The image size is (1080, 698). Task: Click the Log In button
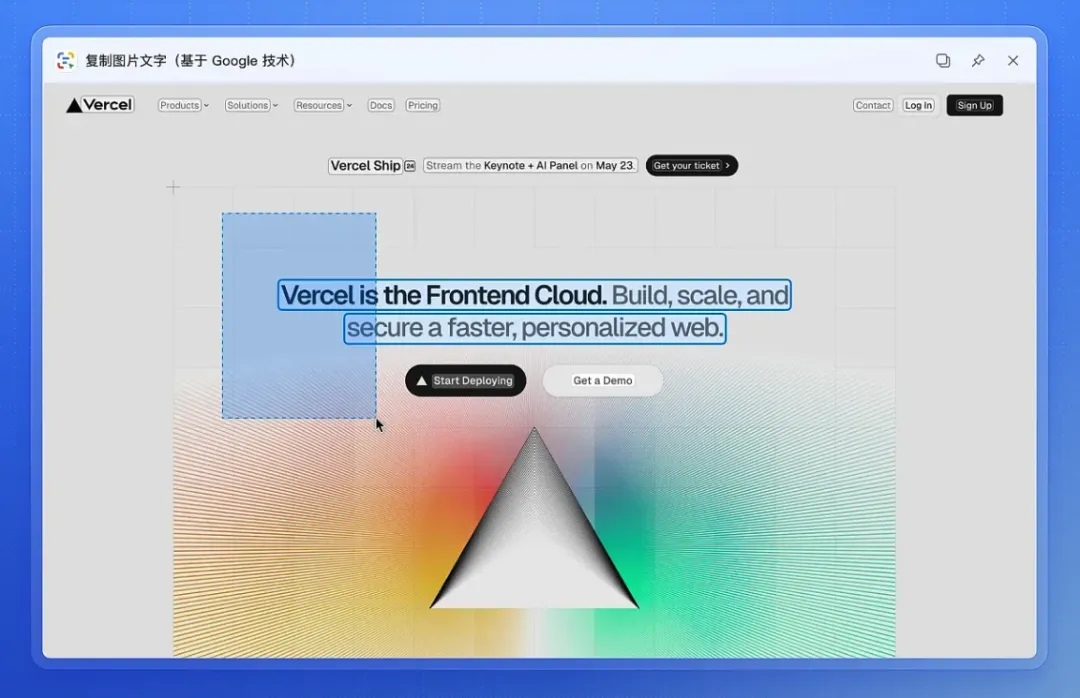918,105
